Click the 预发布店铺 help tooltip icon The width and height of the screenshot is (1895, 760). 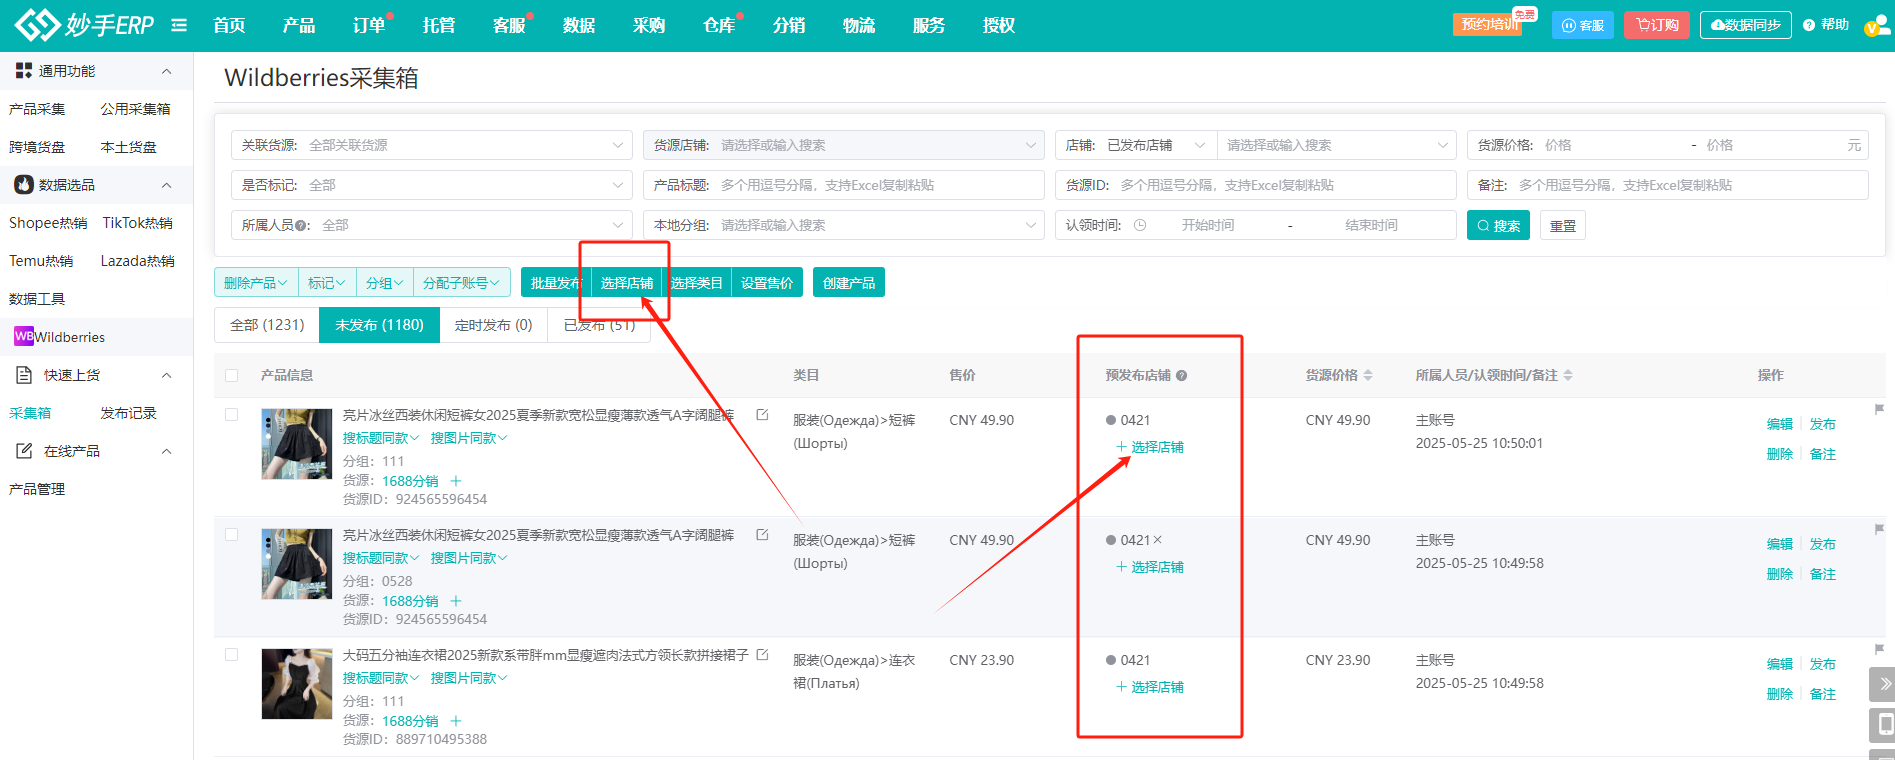pyautogui.click(x=1182, y=376)
